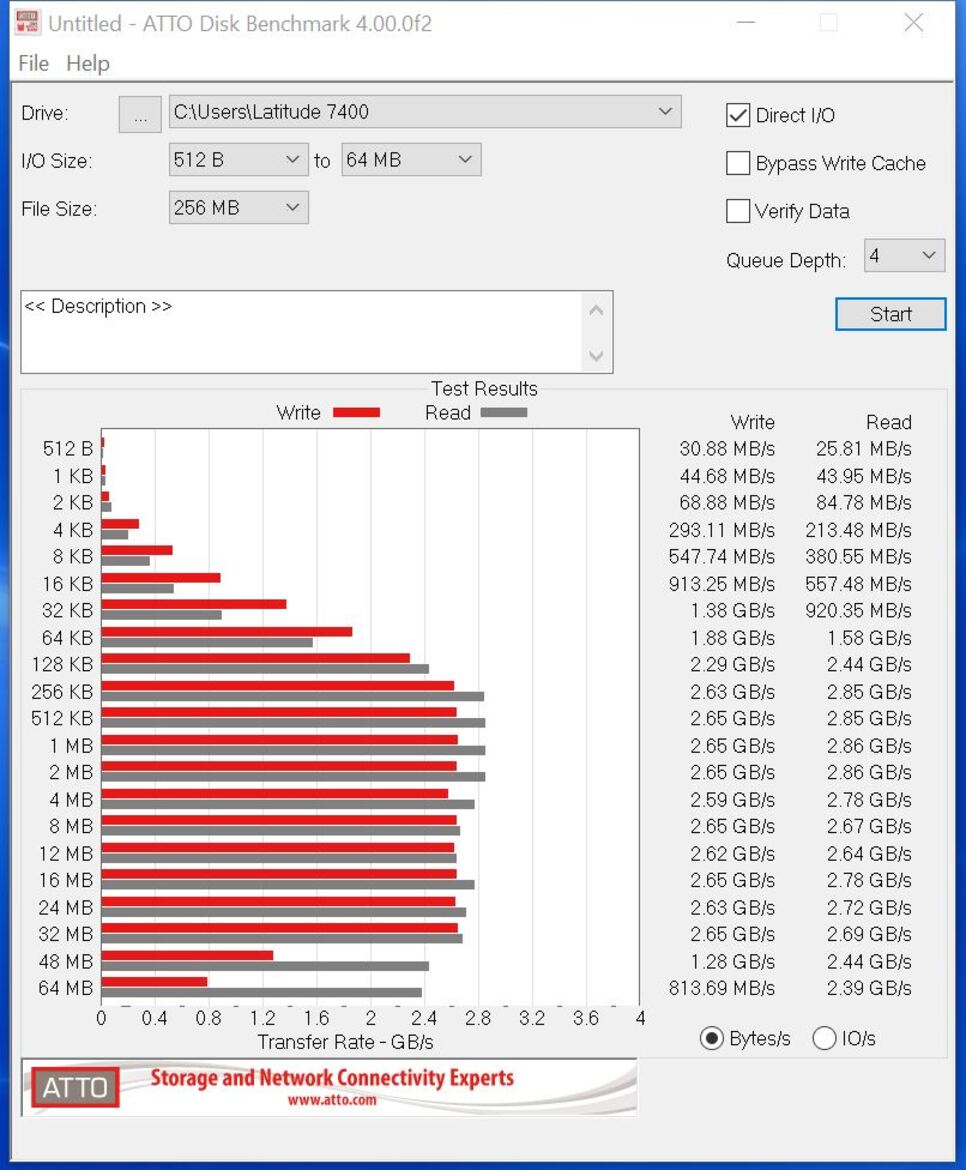Image resolution: width=966 pixels, height=1170 pixels.
Task: Click the gray Read legend swatch
Action: tap(504, 413)
